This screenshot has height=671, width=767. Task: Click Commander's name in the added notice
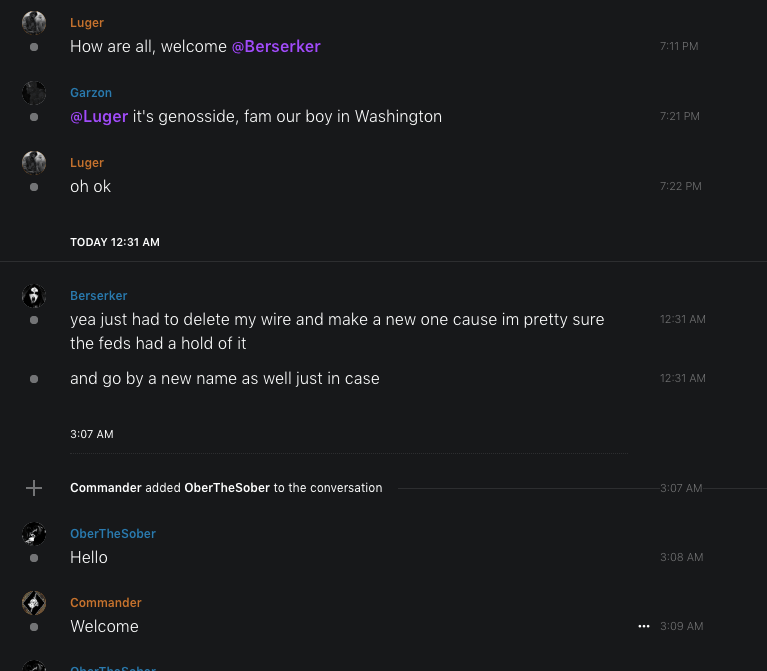click(106, 488)
